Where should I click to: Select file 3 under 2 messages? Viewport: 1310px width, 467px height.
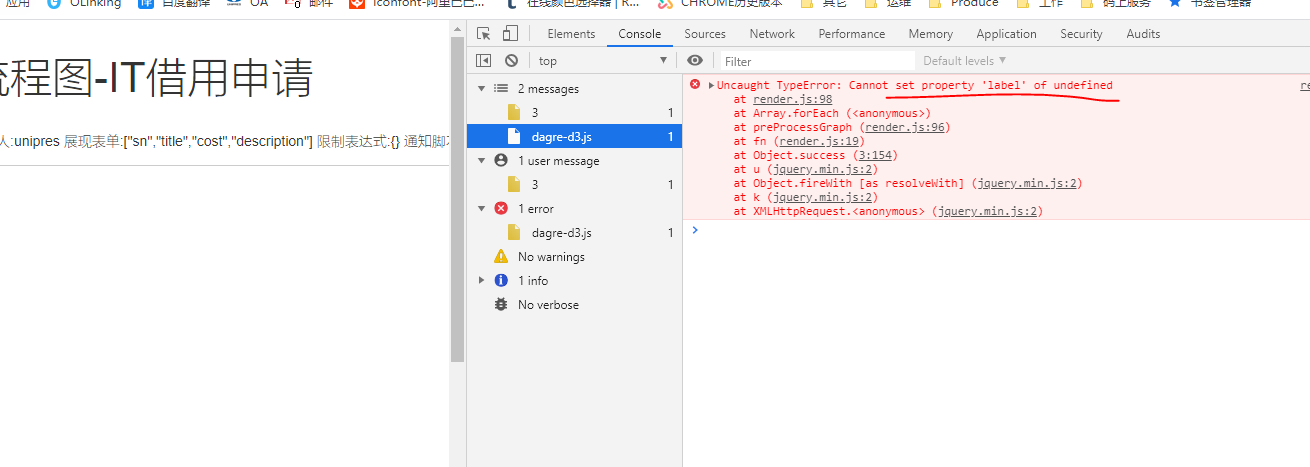pyautogui.click(x=574, y=112)
